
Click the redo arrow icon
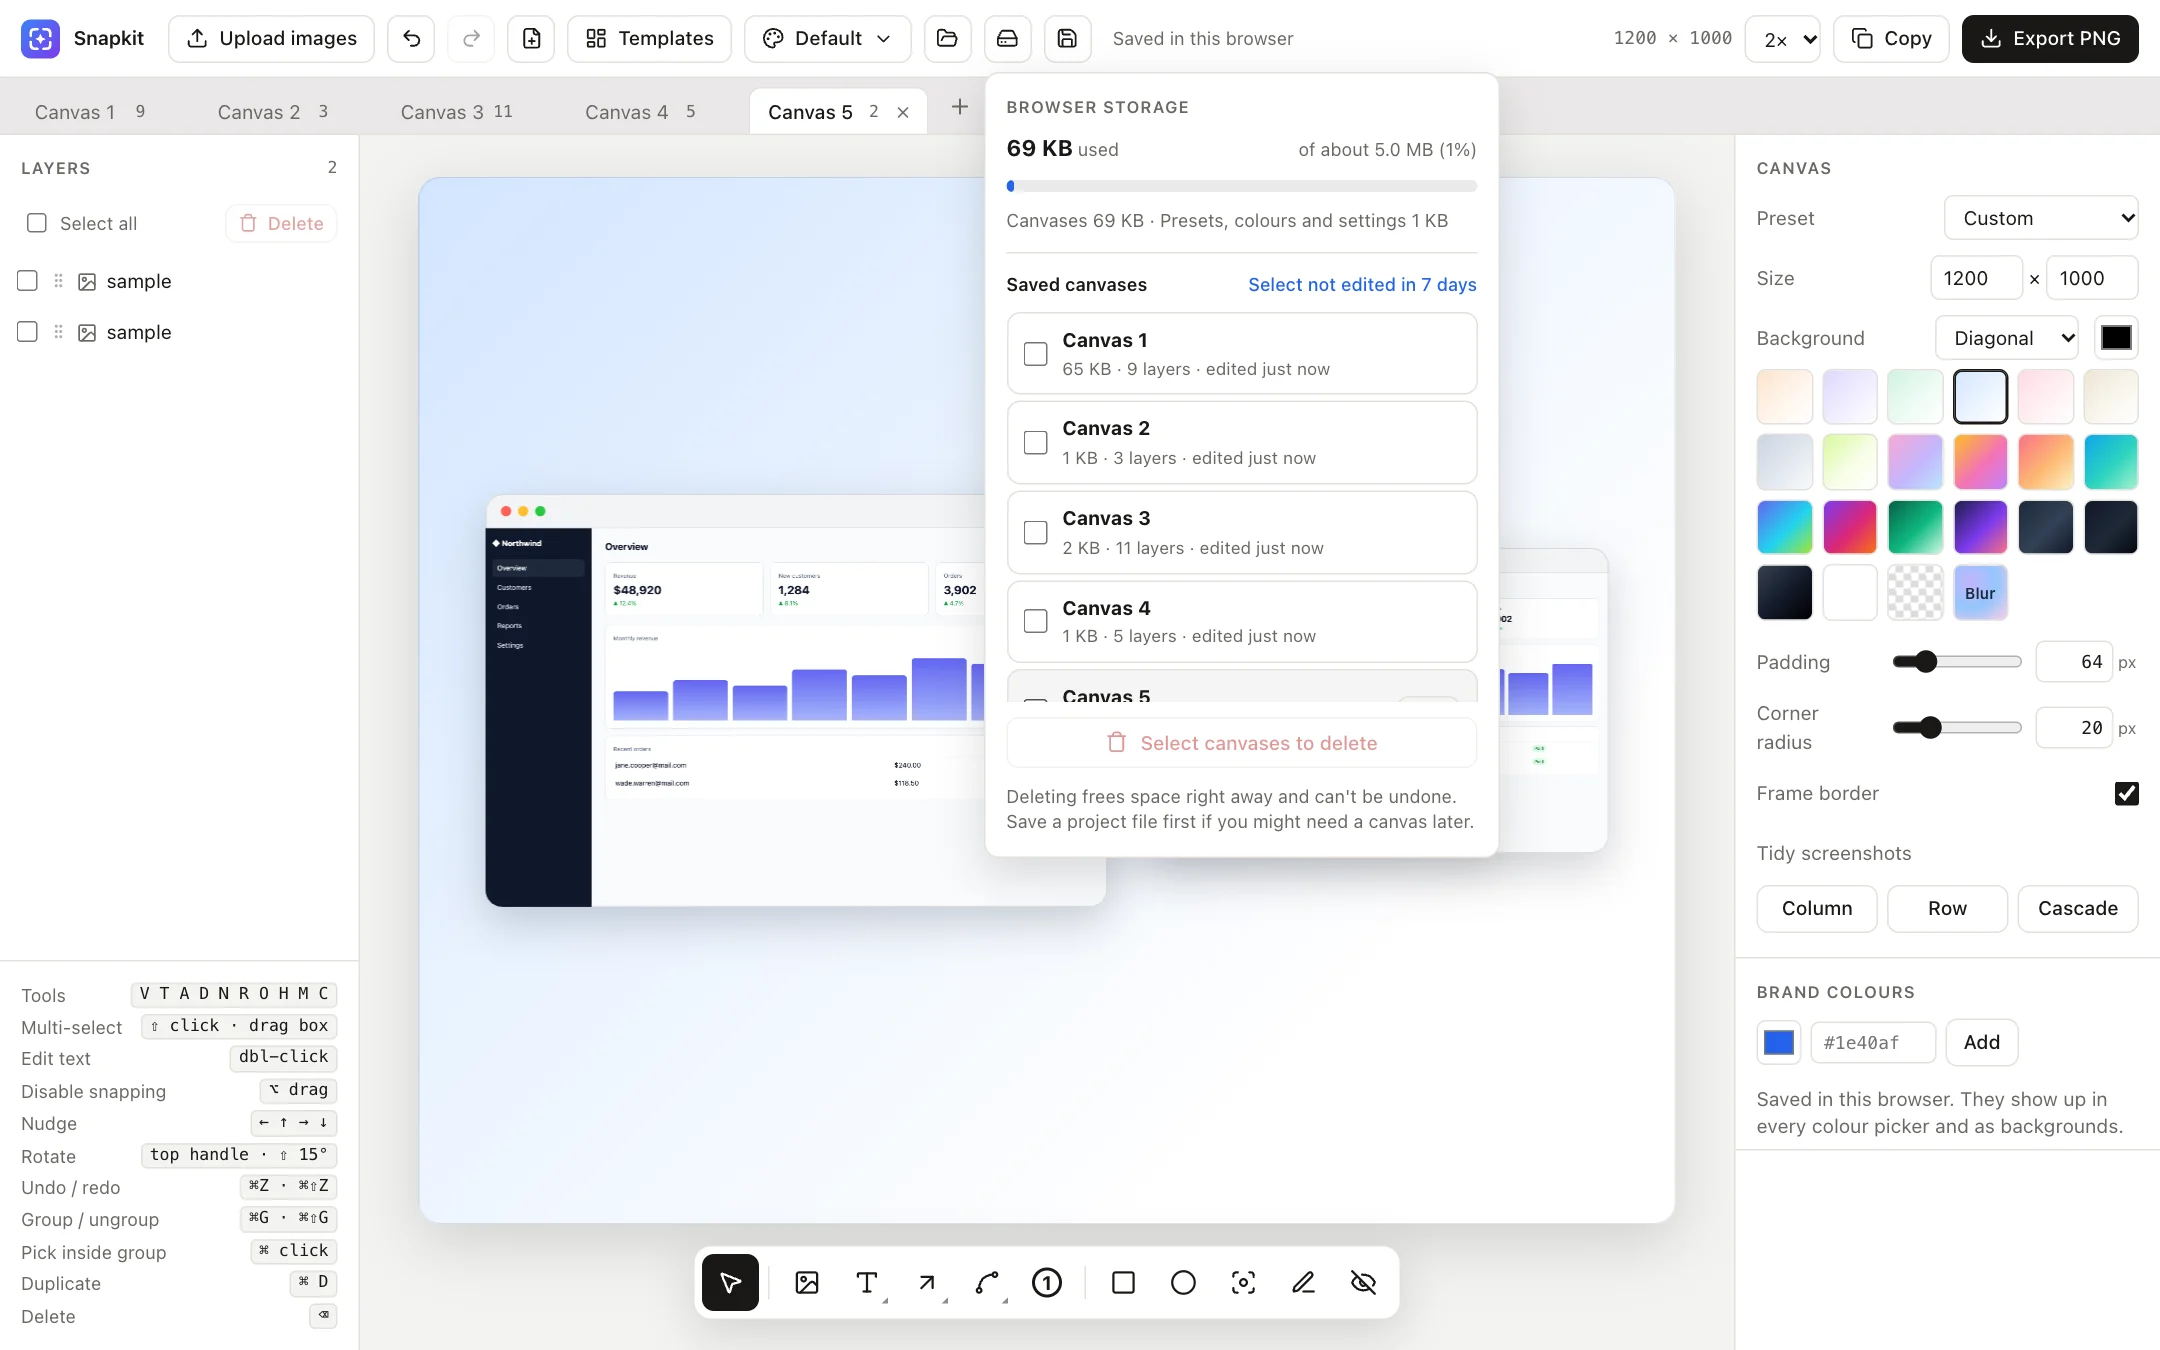coord(471,39)
